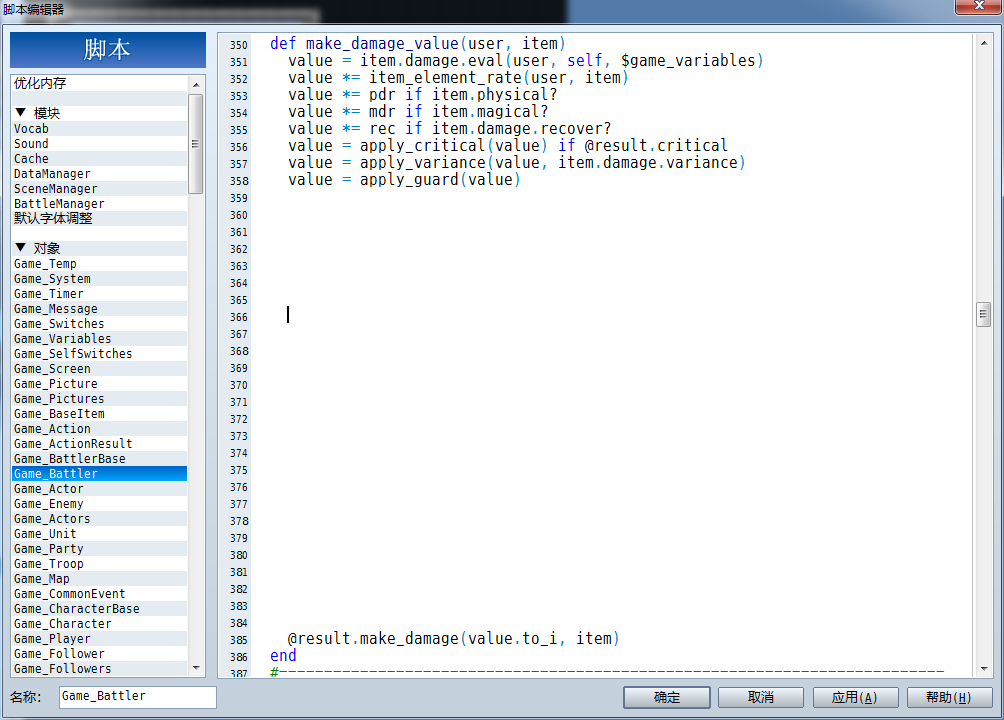Click the script list scrollbar thumb
The width and height of the screenshot is (1004, 720).
click(195, 143)
